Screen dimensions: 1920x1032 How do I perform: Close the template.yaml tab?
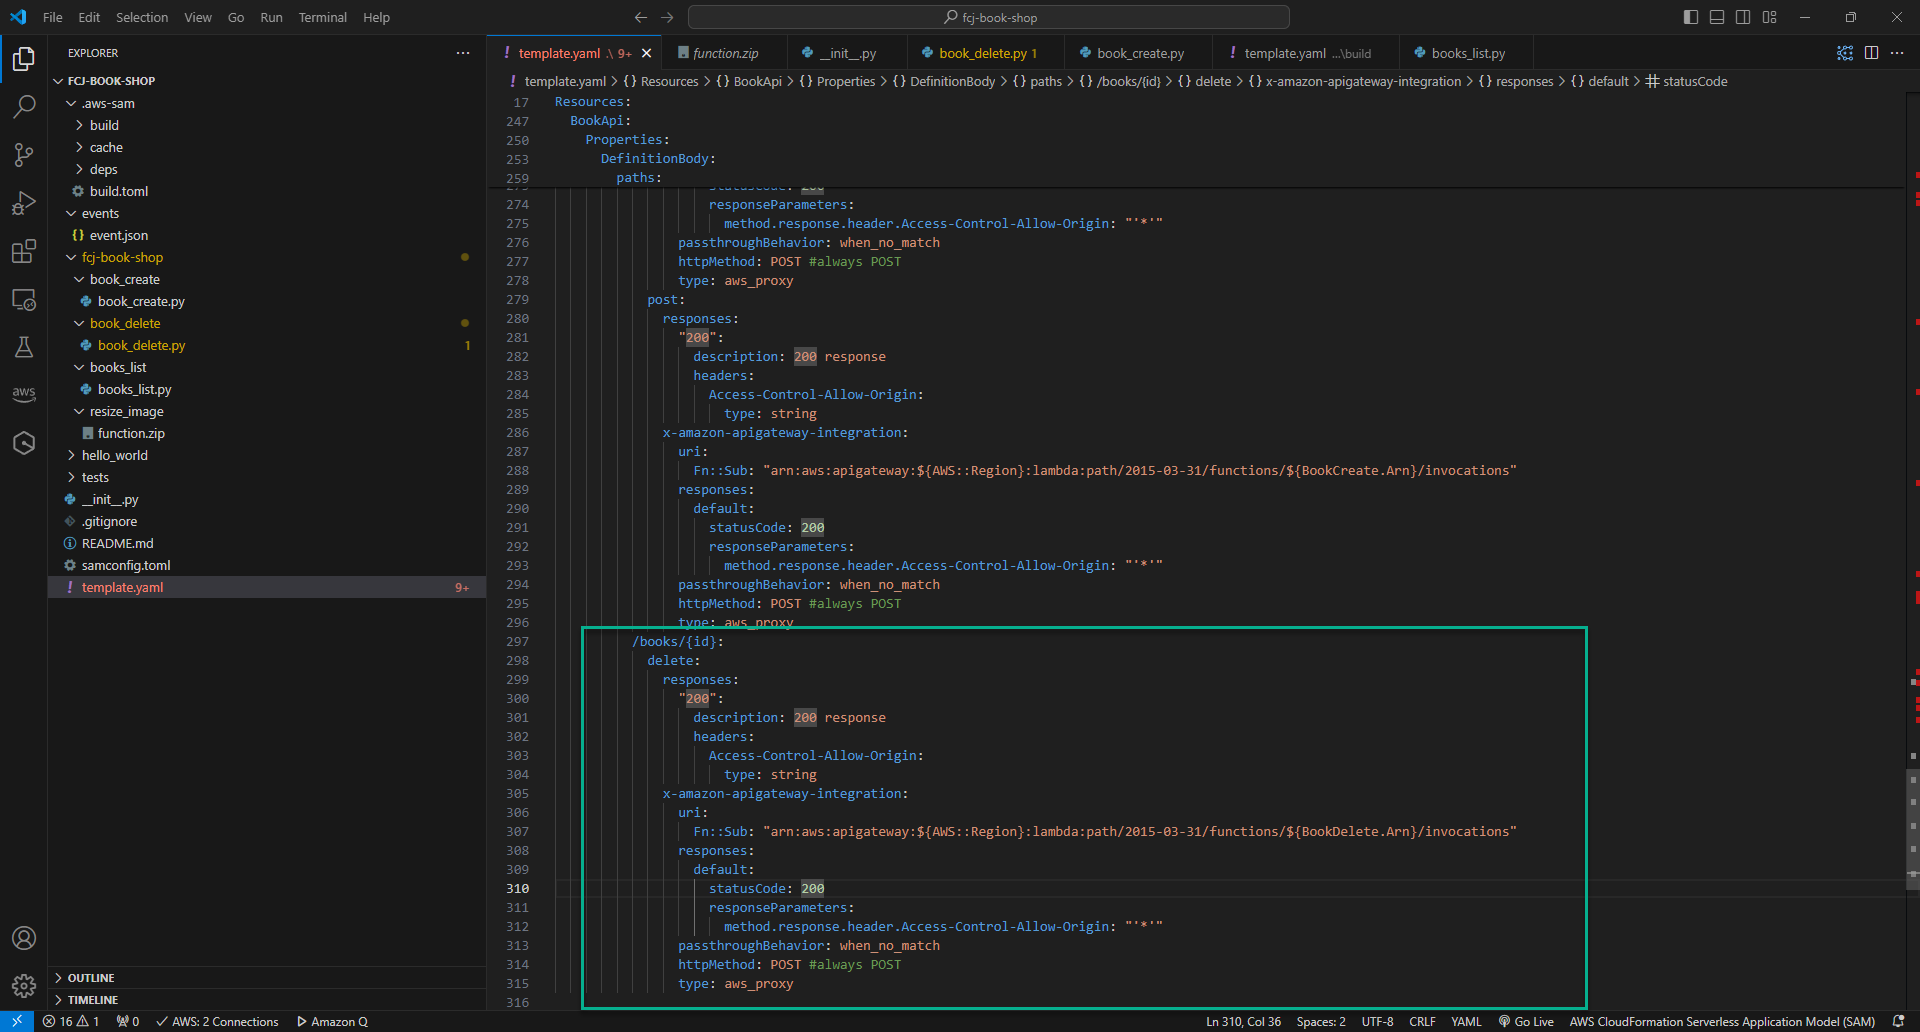[x=646, y=53]
